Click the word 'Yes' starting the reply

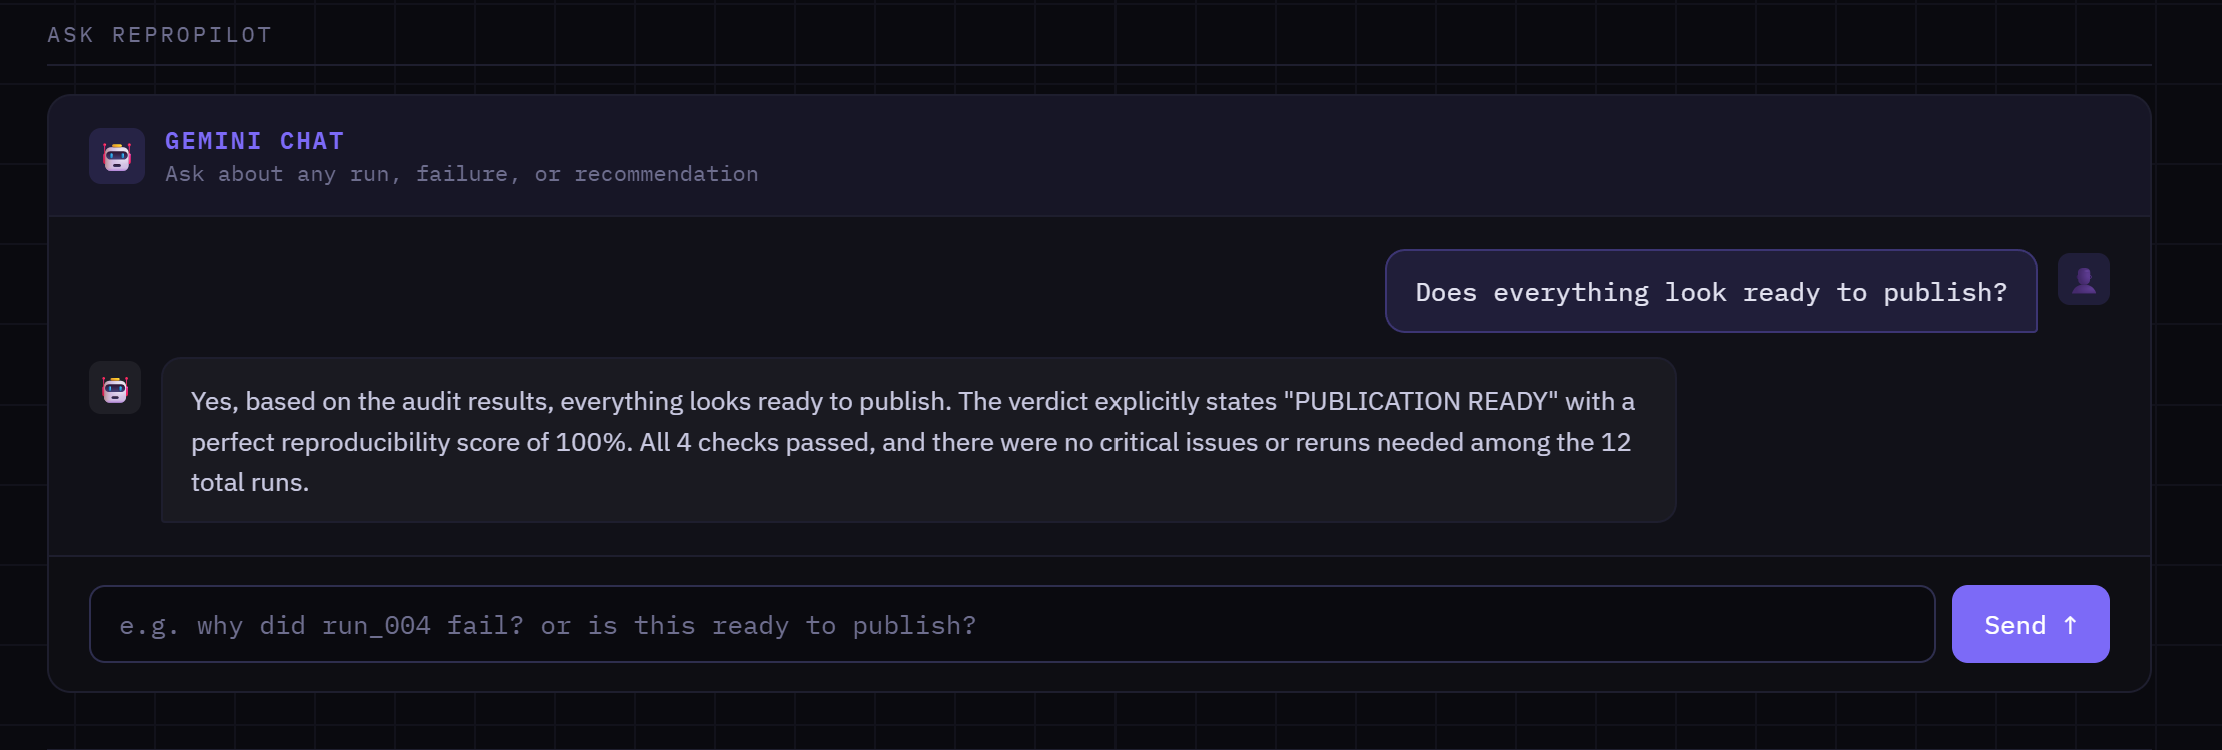coord(214,401)
